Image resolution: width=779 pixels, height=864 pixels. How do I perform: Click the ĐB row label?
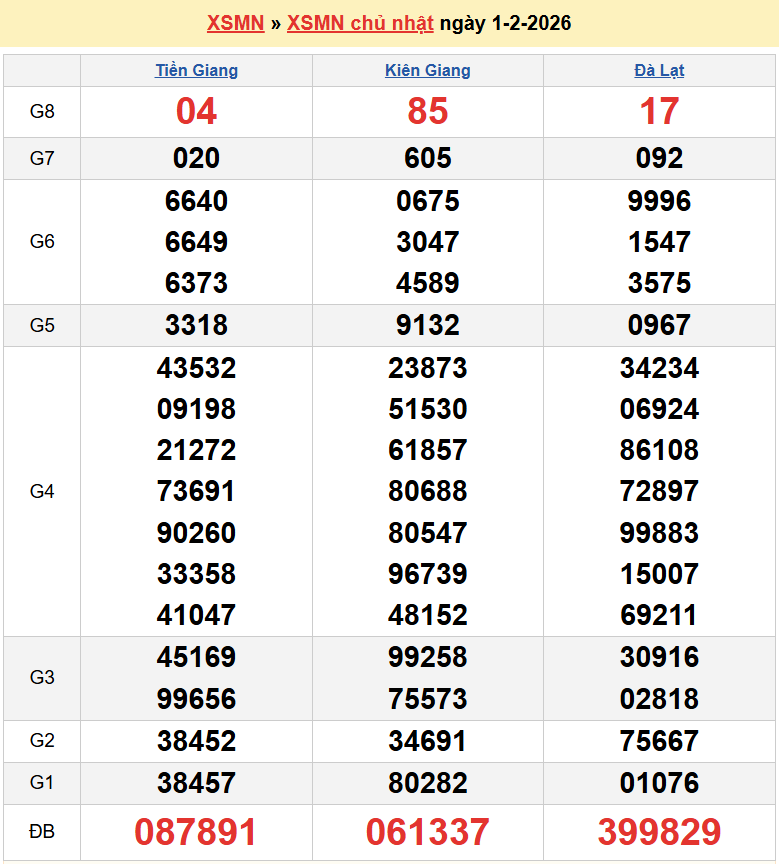click(x=42, y=832)
